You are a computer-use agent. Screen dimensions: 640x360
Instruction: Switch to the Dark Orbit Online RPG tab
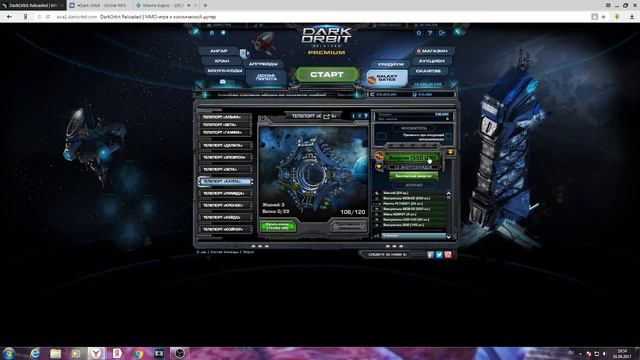pyautogui.click(x=99, y=5)
